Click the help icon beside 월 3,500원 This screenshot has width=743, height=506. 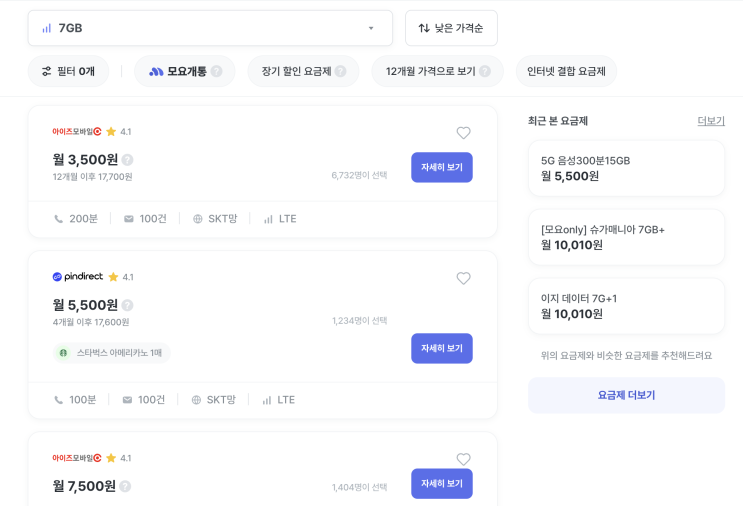[127, 160]
